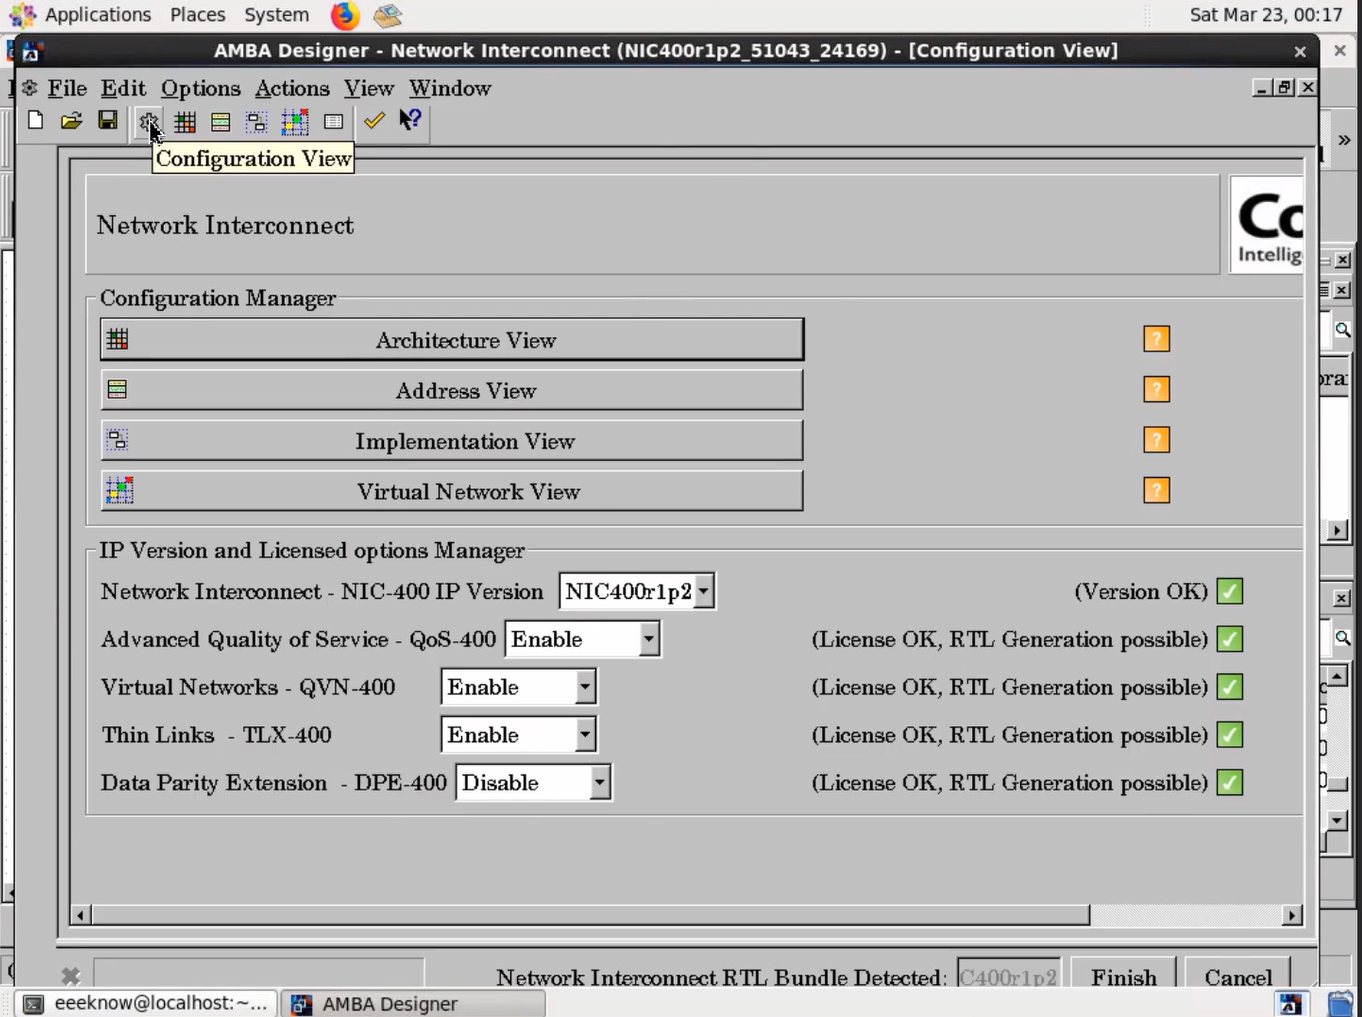This screenshot has height=1017, width=1362.
Task: Open Address View from the toolbar icon
Action: point(221,122)
